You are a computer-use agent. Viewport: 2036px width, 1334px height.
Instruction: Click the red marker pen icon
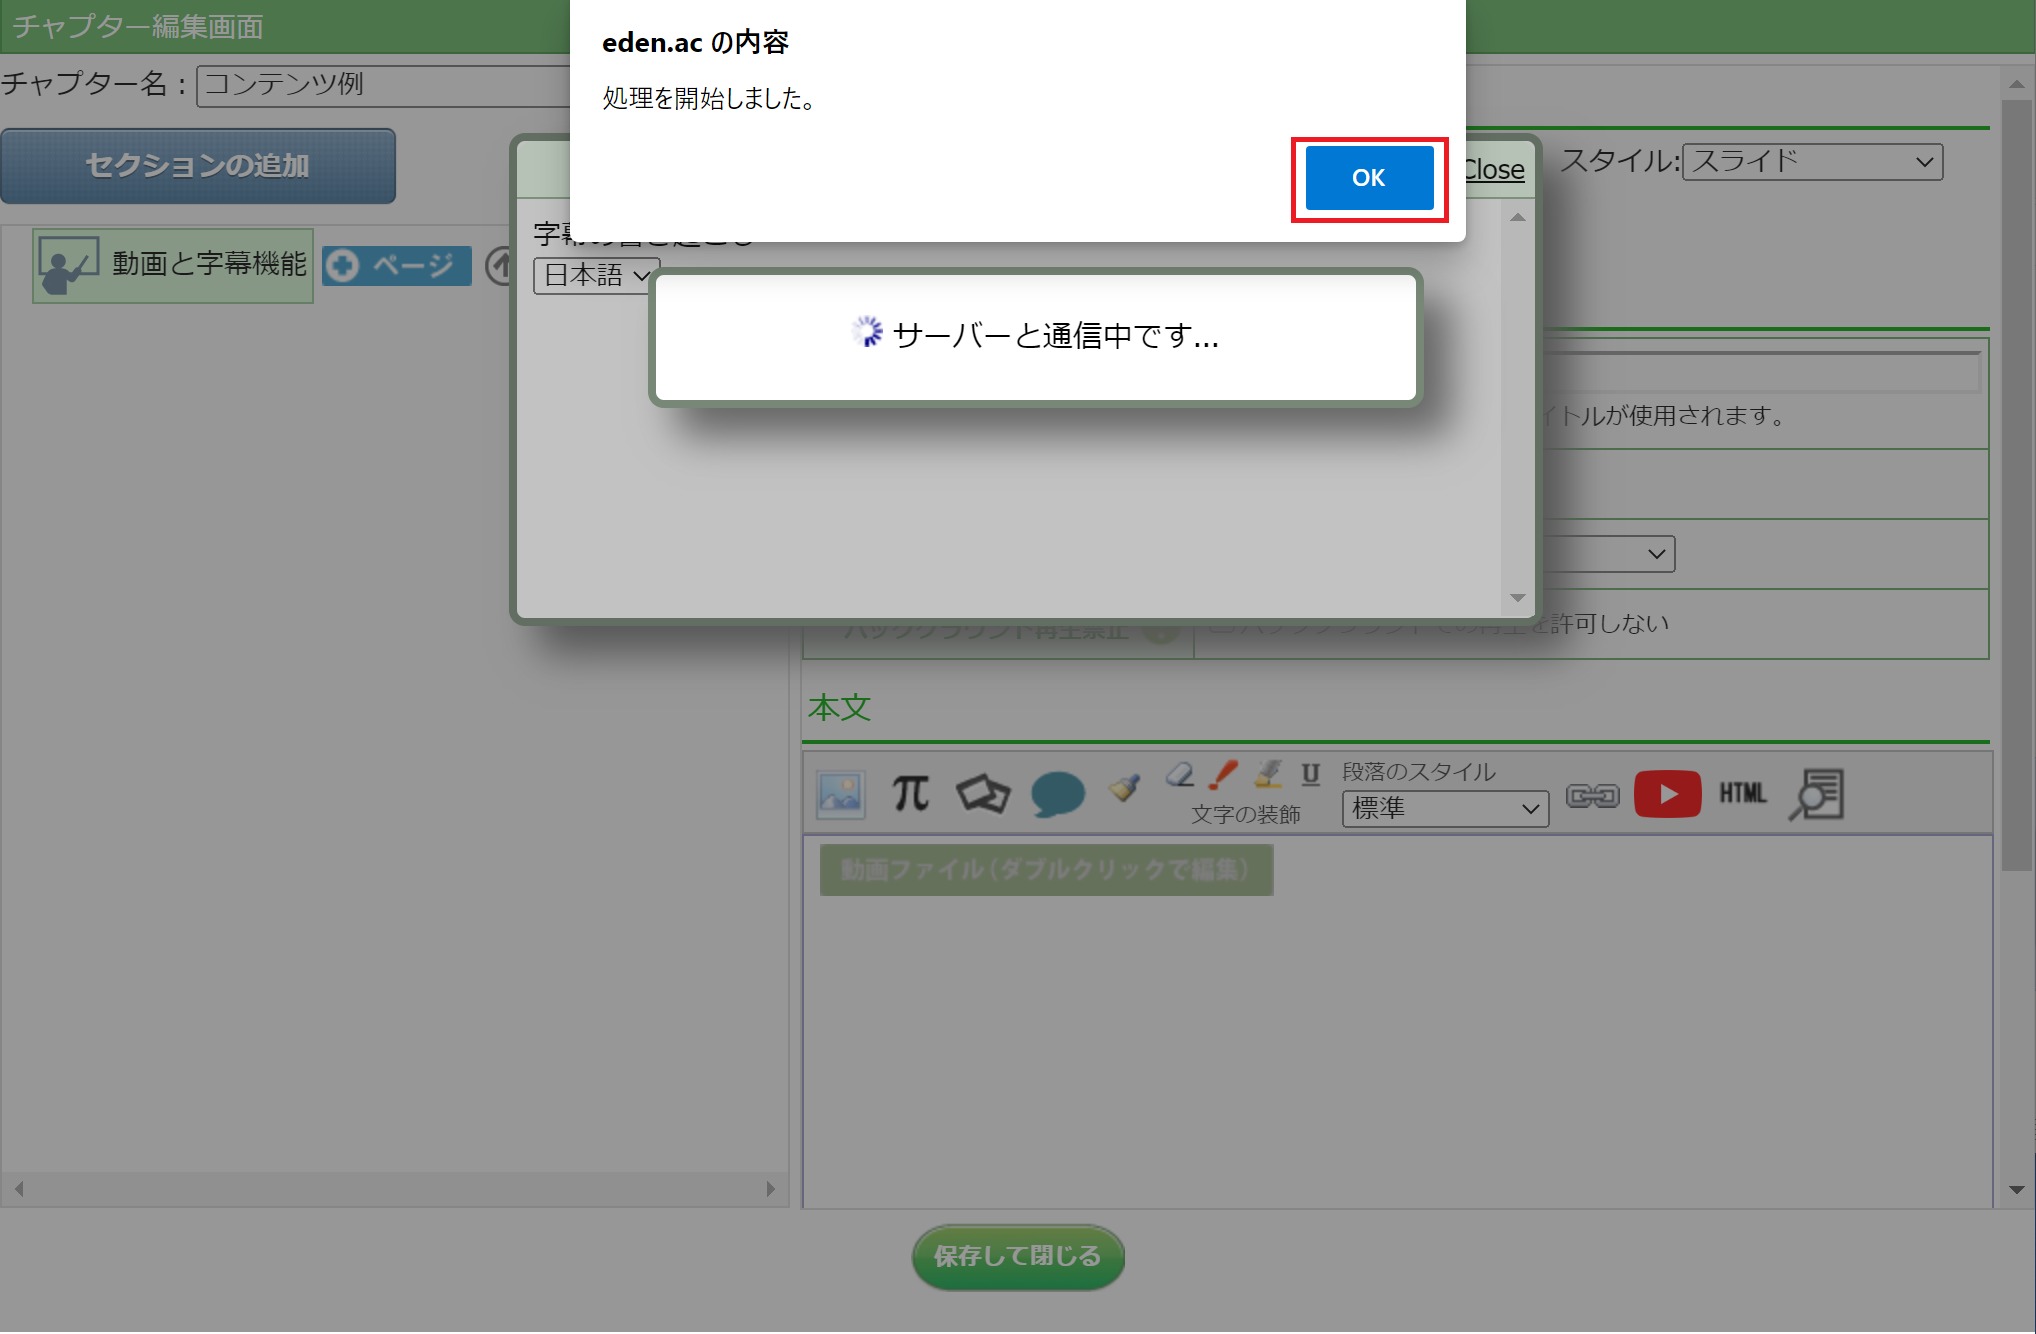(x=1223, y=775)
